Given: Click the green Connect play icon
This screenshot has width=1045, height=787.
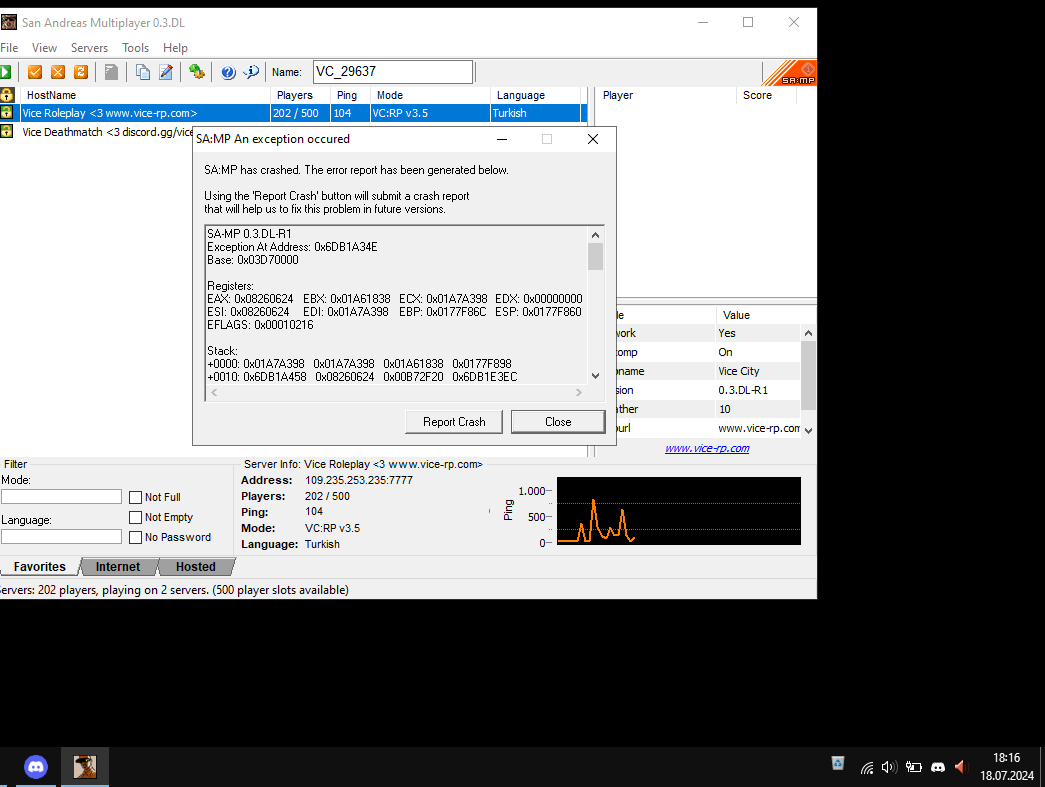Looking at the screenshot, I should coord(5,72).
